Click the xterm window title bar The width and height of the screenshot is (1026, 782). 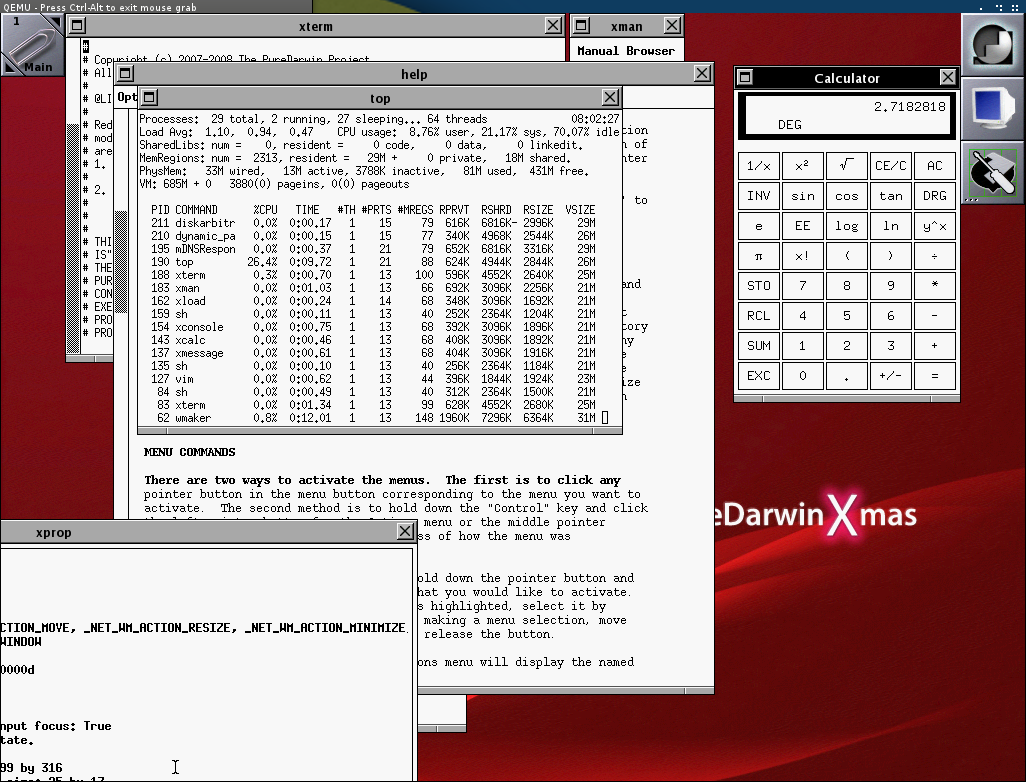point(315,26)
